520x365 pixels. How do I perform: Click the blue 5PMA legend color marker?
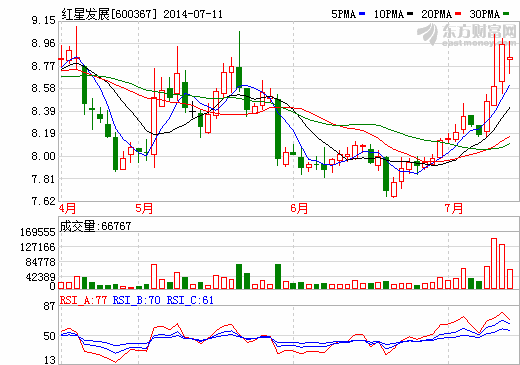pyautogui.click(x=362, y=14)
